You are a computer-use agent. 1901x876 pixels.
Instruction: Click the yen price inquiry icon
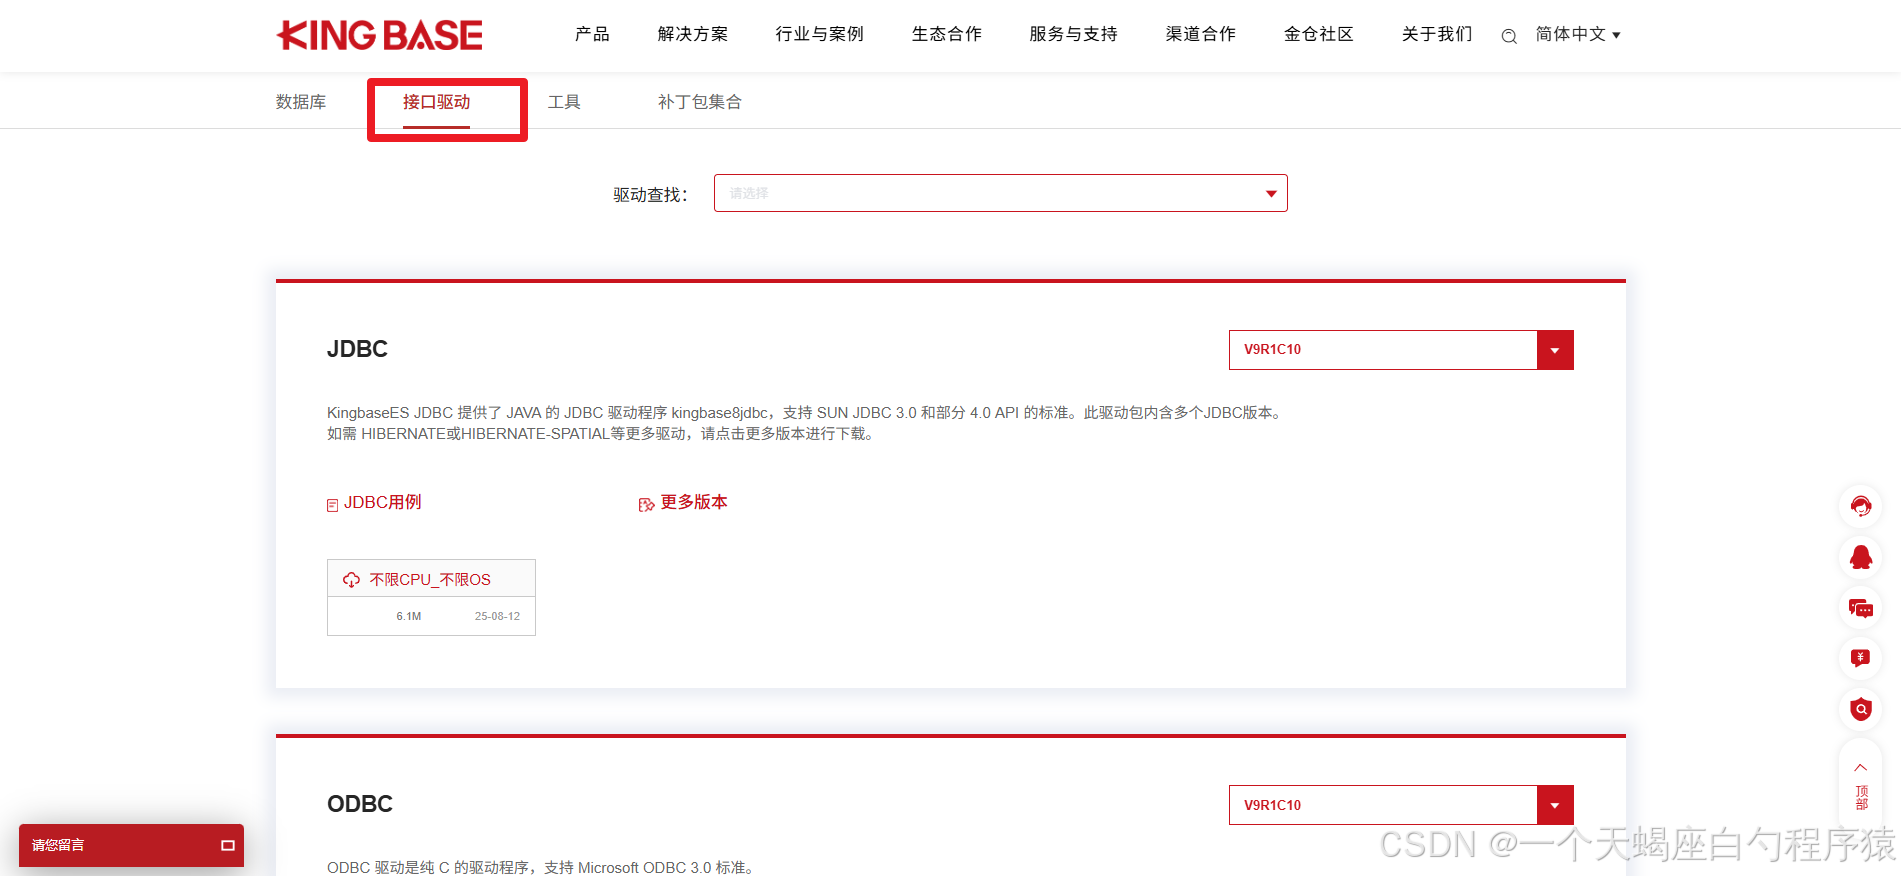coord(1861,658)
